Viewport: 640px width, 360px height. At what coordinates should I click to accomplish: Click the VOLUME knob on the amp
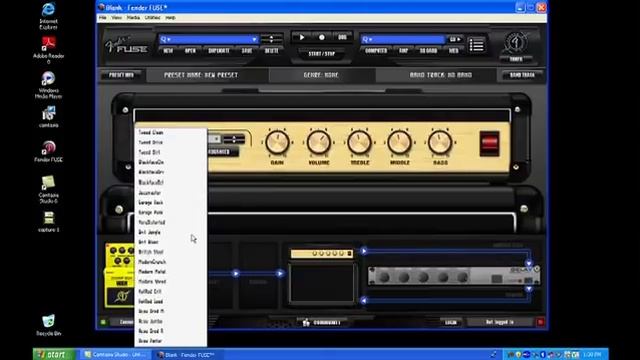coord(319,142)
